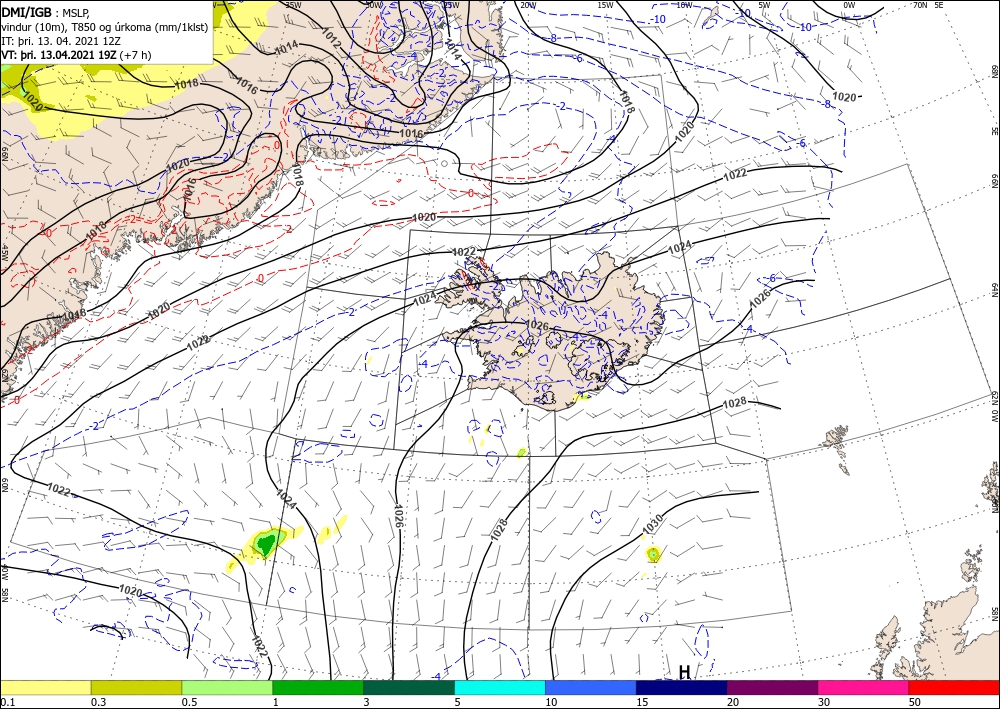Click the legend value '50'
The width and height of the screenshot is (1000, 709).
tap(915, 702)
